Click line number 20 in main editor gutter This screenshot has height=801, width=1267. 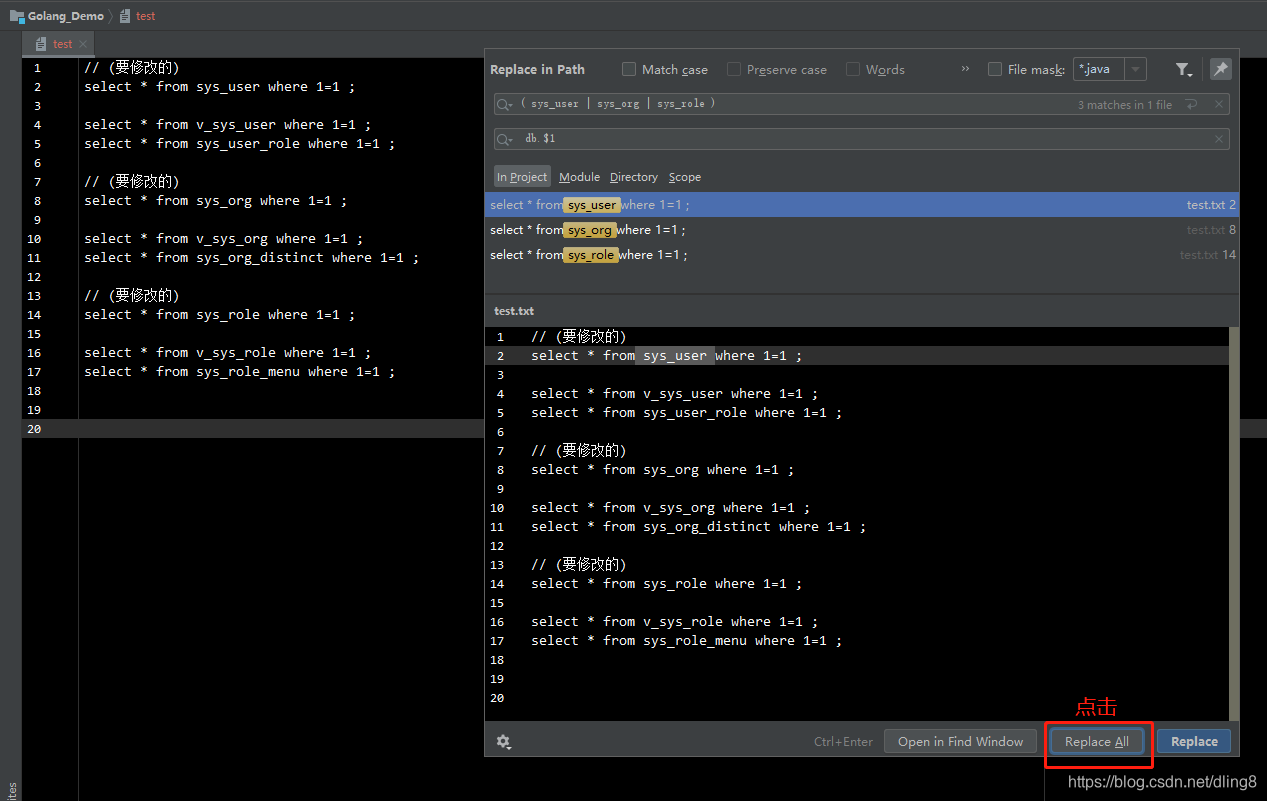35,428
